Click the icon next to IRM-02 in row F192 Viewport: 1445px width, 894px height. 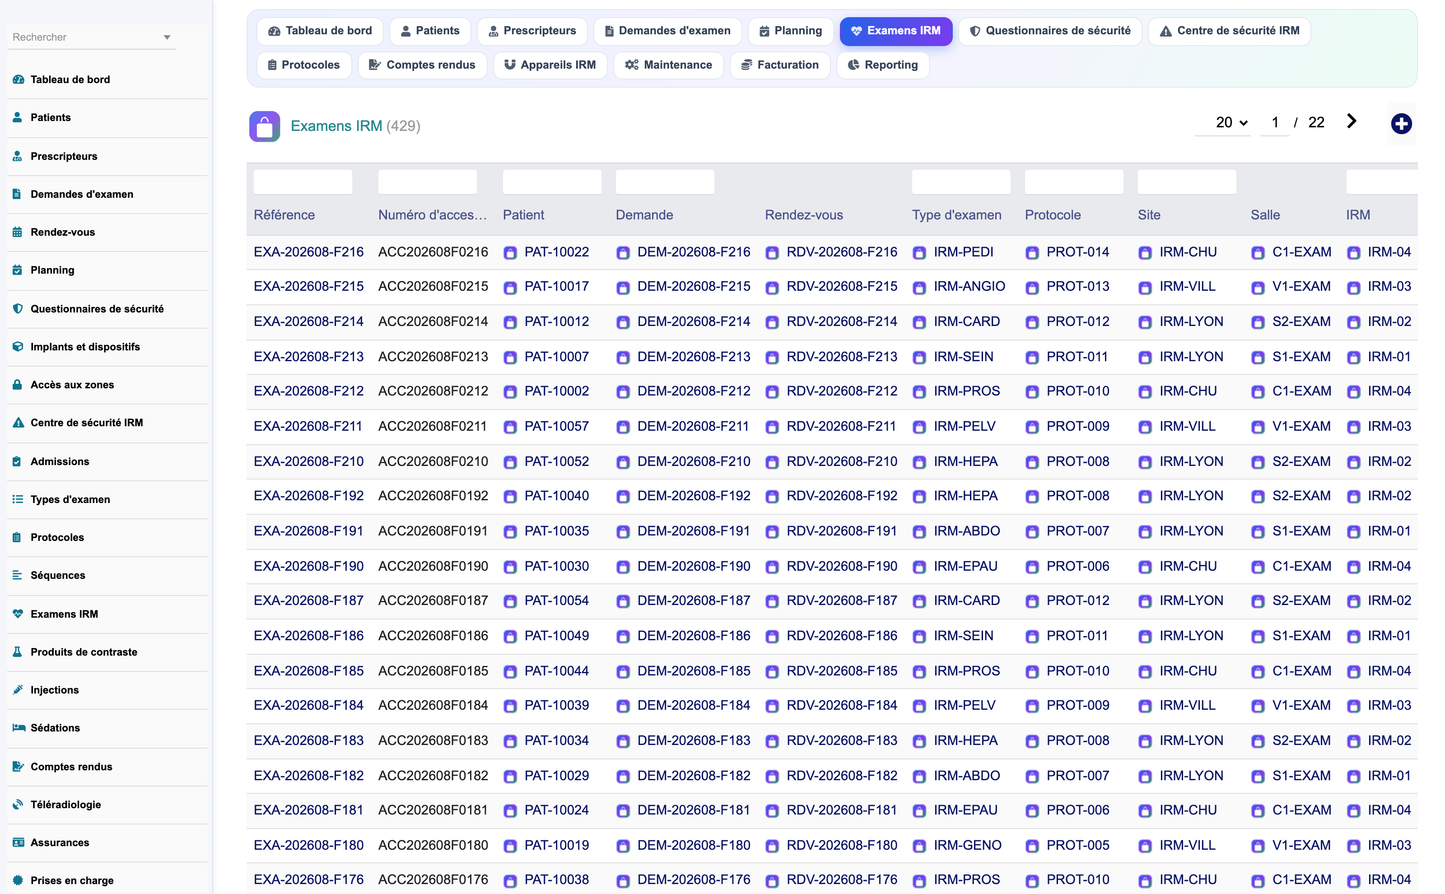(1354, 497)
